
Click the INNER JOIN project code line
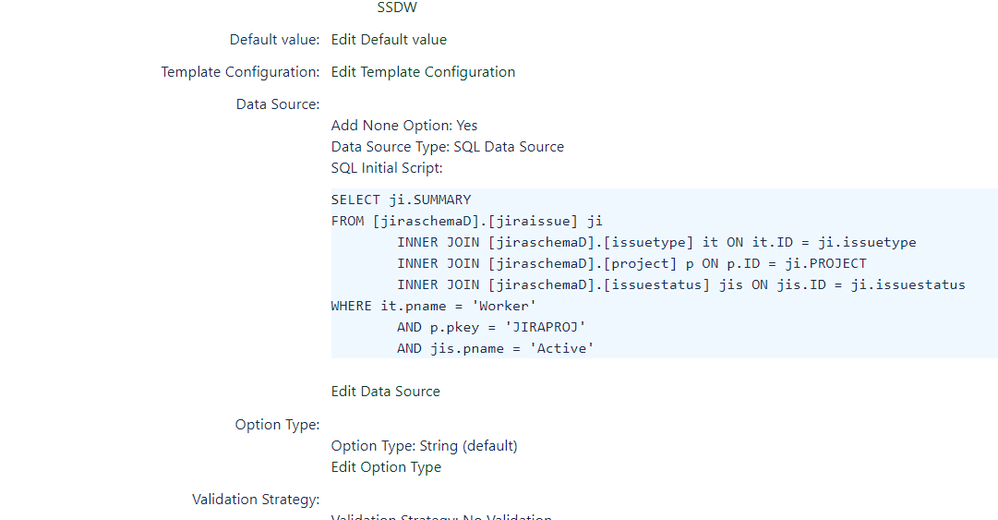click(x=632, y=264)
